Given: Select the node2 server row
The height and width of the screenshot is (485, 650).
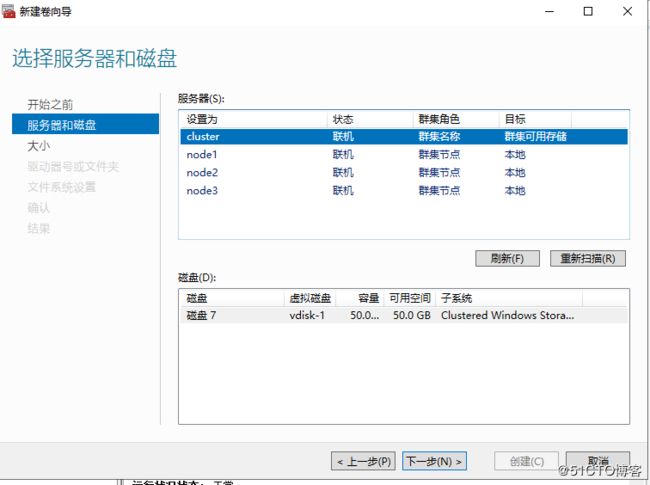Looking at the screenshot, I should coord(404,172).
